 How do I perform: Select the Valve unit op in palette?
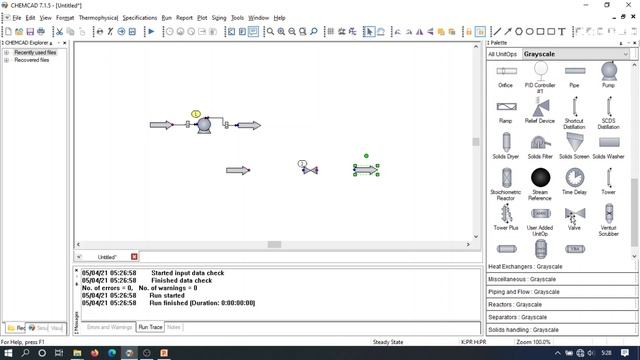575,213
